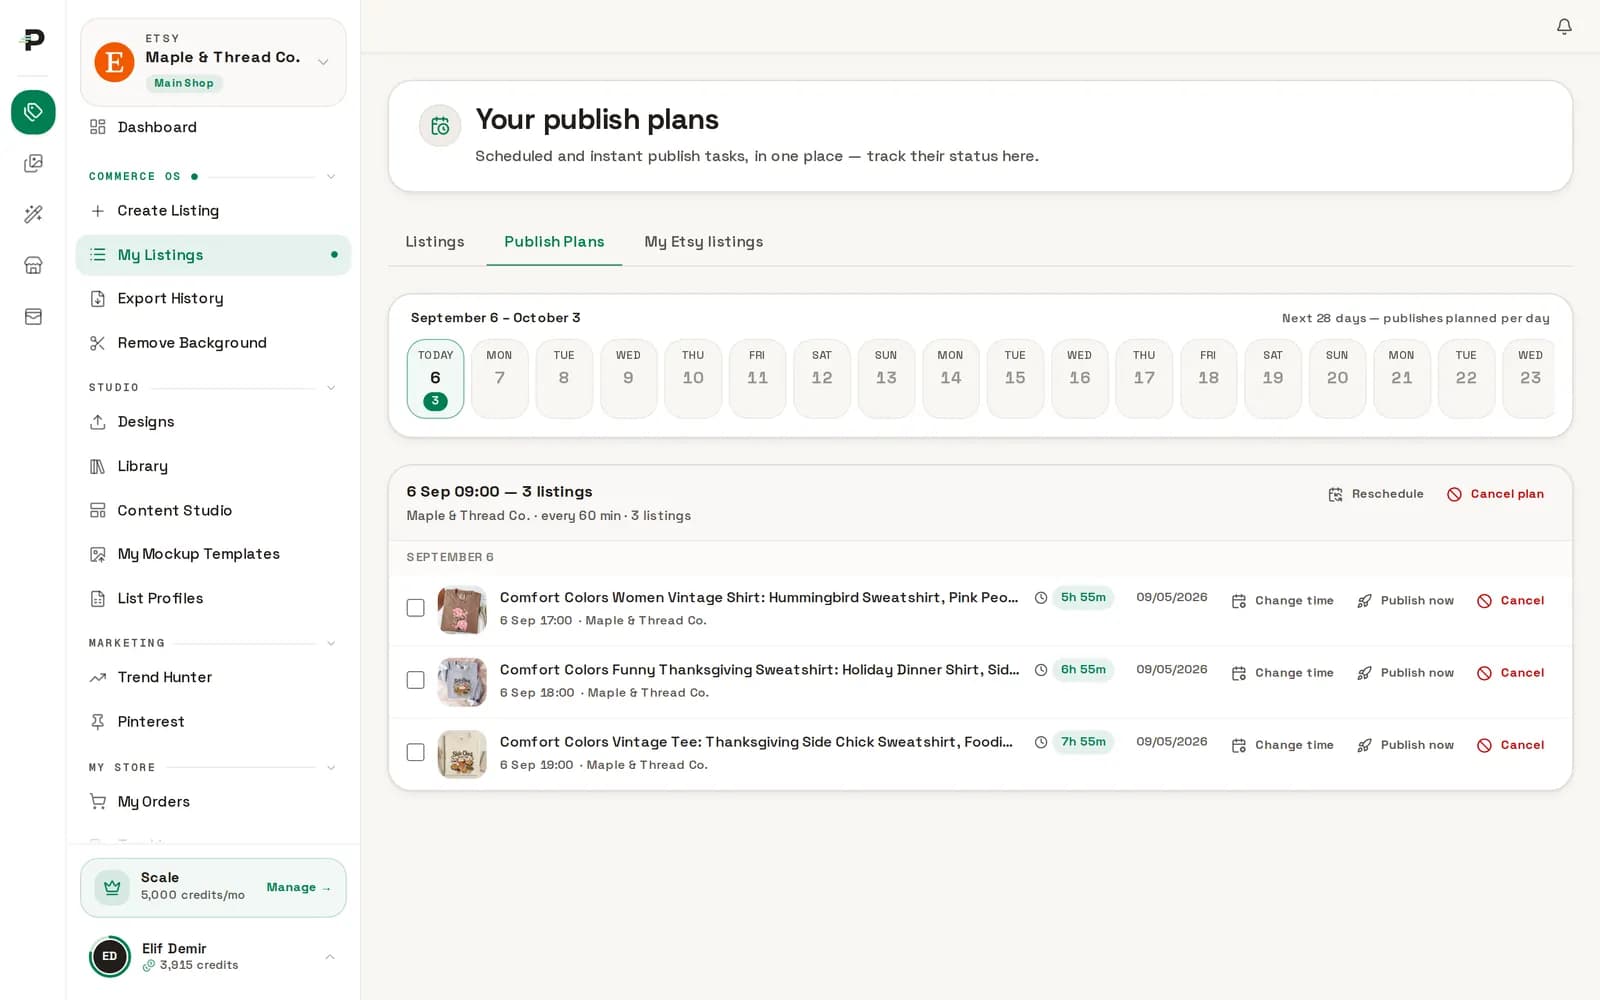This screenshot has width=1600, height=1000.
Task: Publish the Hummingbird Sweatshirt listing now
Action: pos(1406,601)
